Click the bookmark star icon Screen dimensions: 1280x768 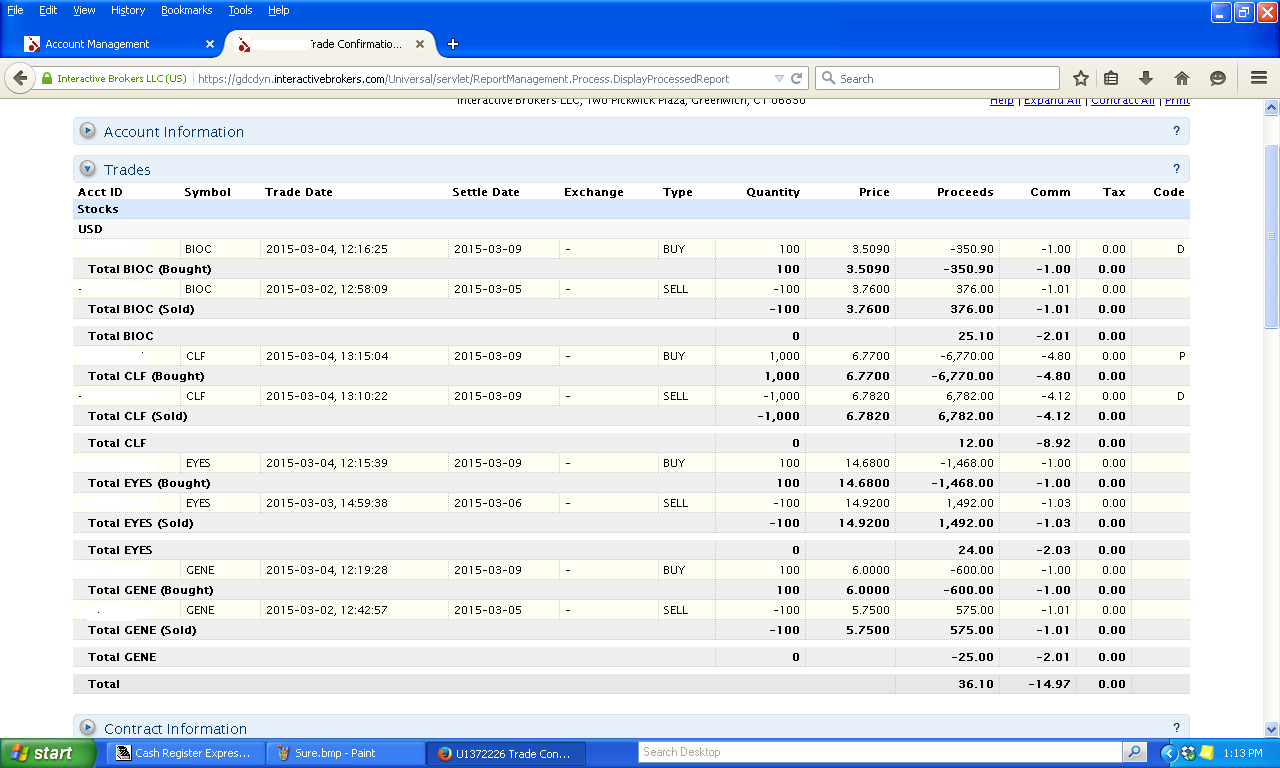coord(1081,78)
